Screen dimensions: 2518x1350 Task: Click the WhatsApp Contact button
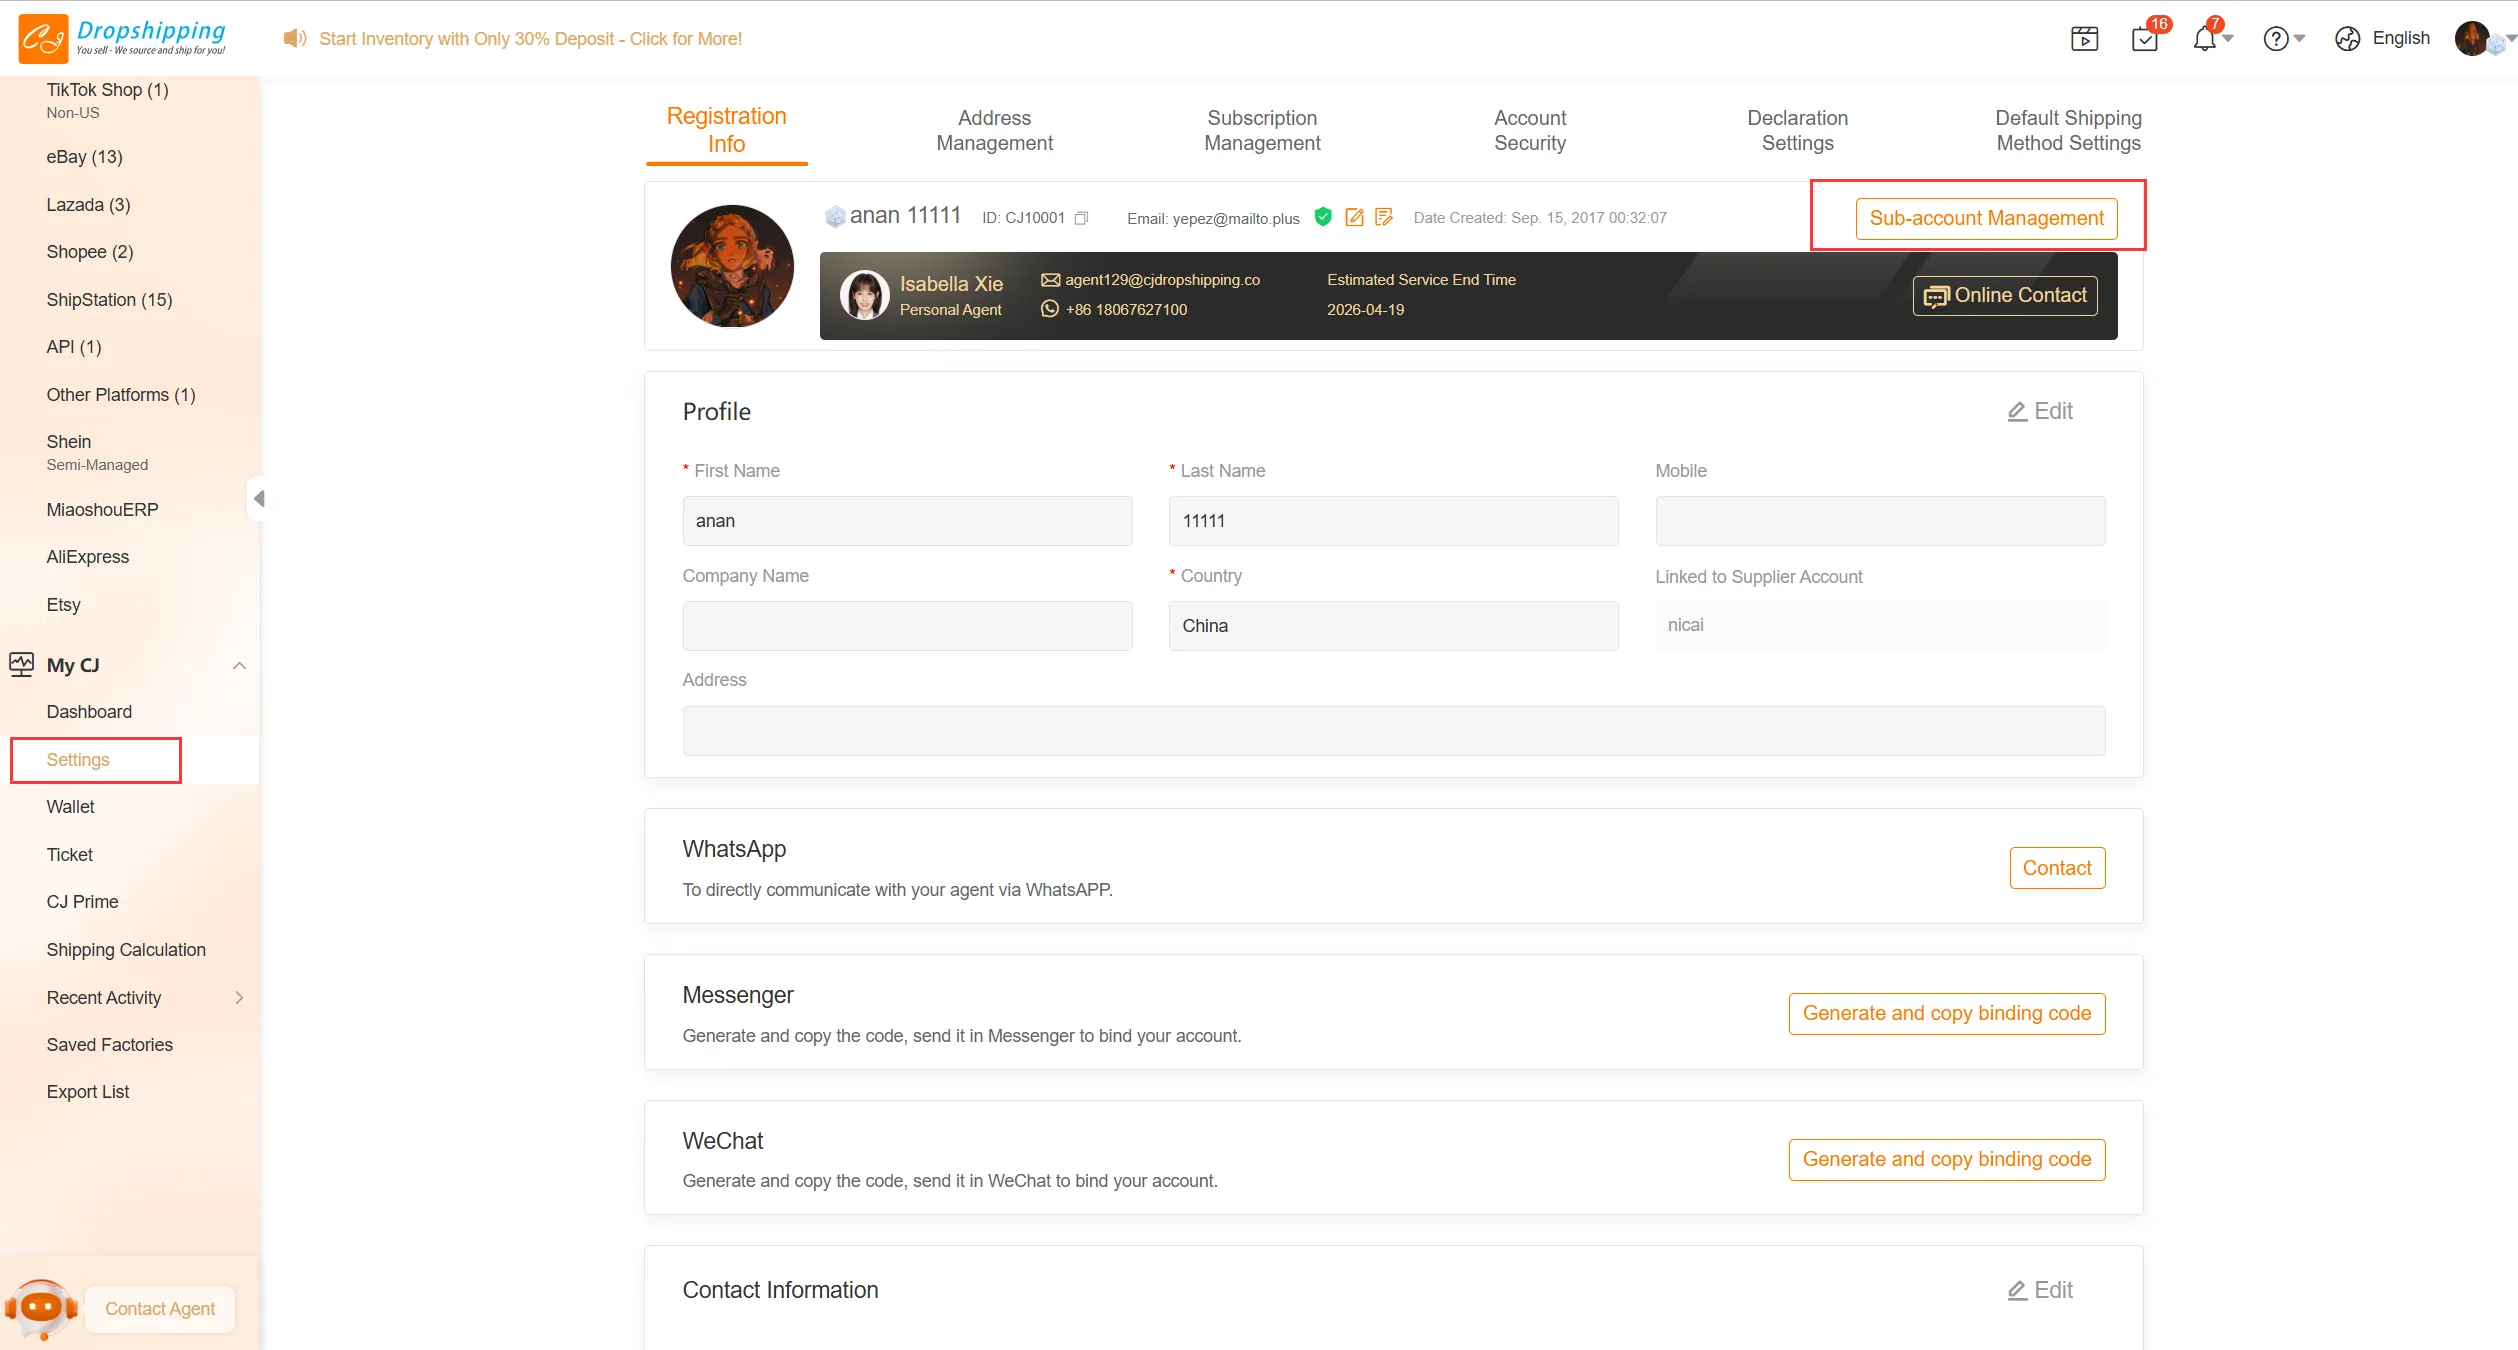pyautogui.click(x=2056, y=868)
